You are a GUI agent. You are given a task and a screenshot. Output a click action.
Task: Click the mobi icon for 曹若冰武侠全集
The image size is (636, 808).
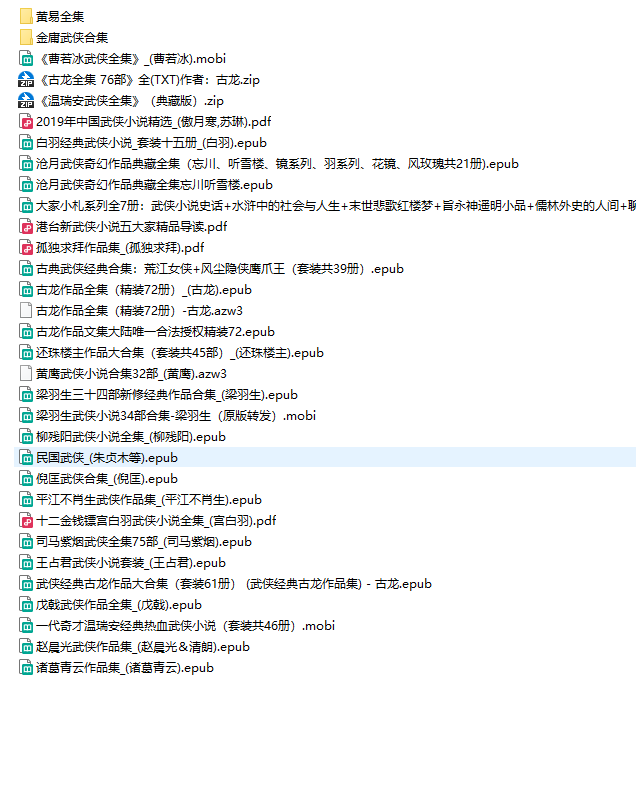point(26,58)
